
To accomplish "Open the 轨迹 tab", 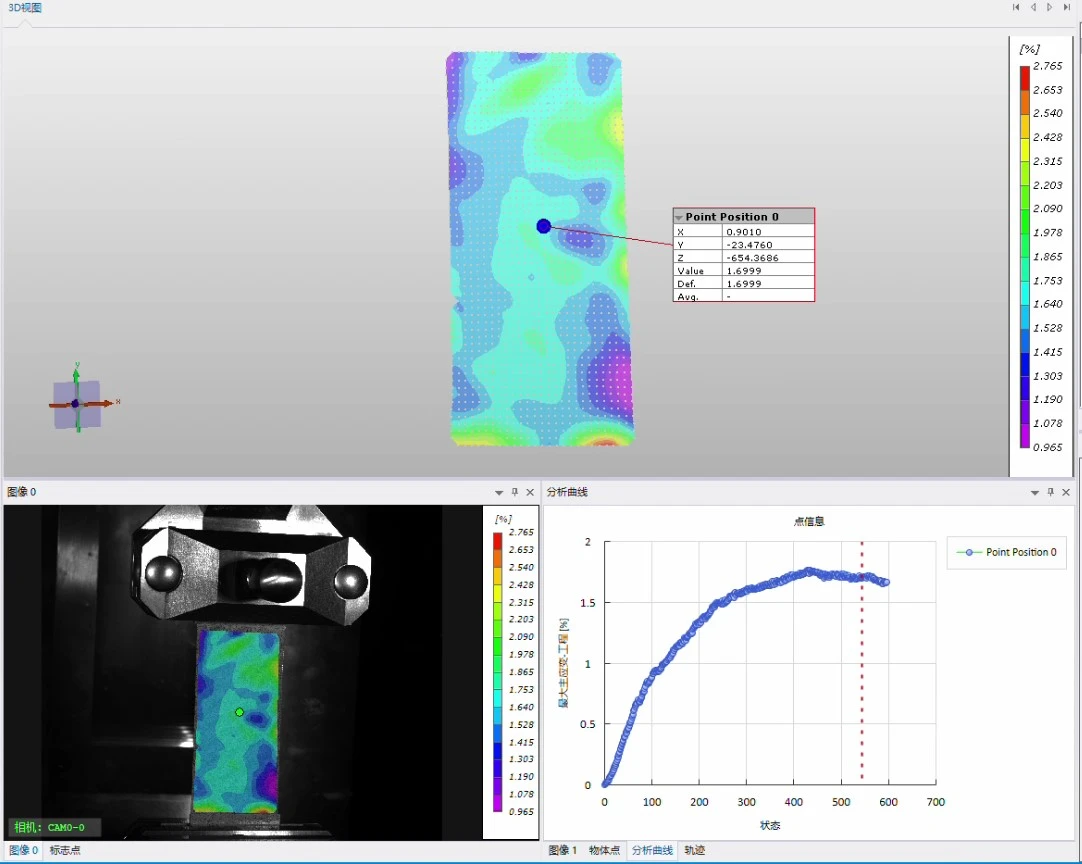I will click(x=694, y=850).
